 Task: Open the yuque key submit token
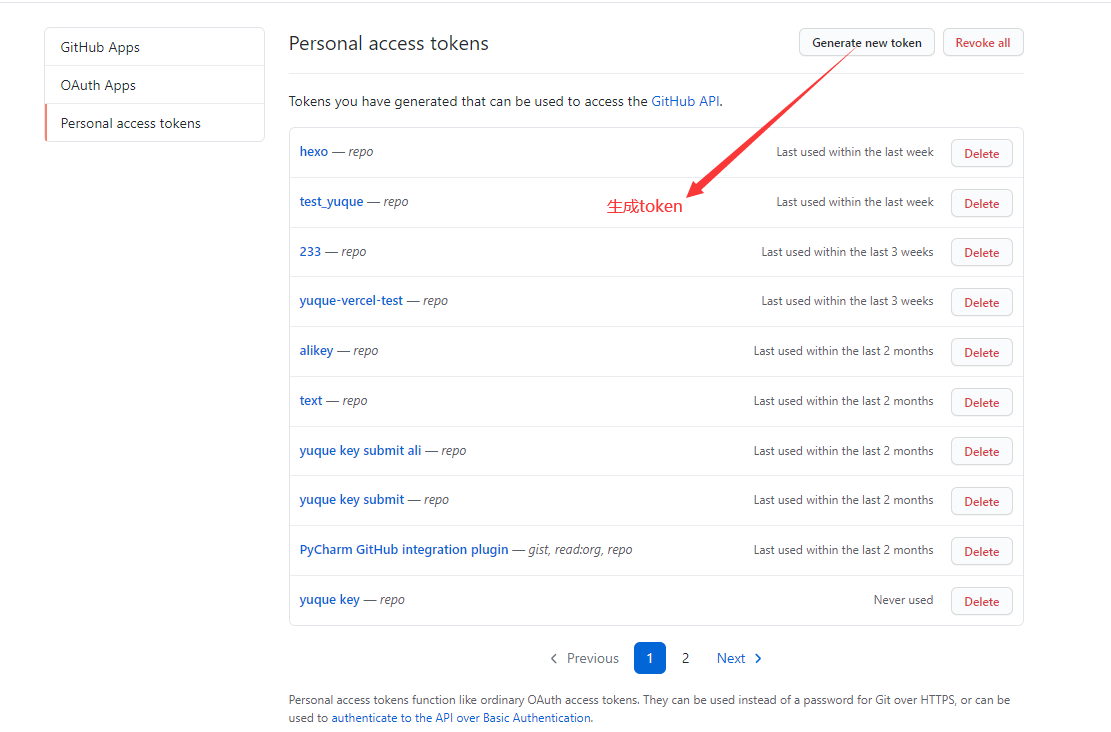click(351, 500)
